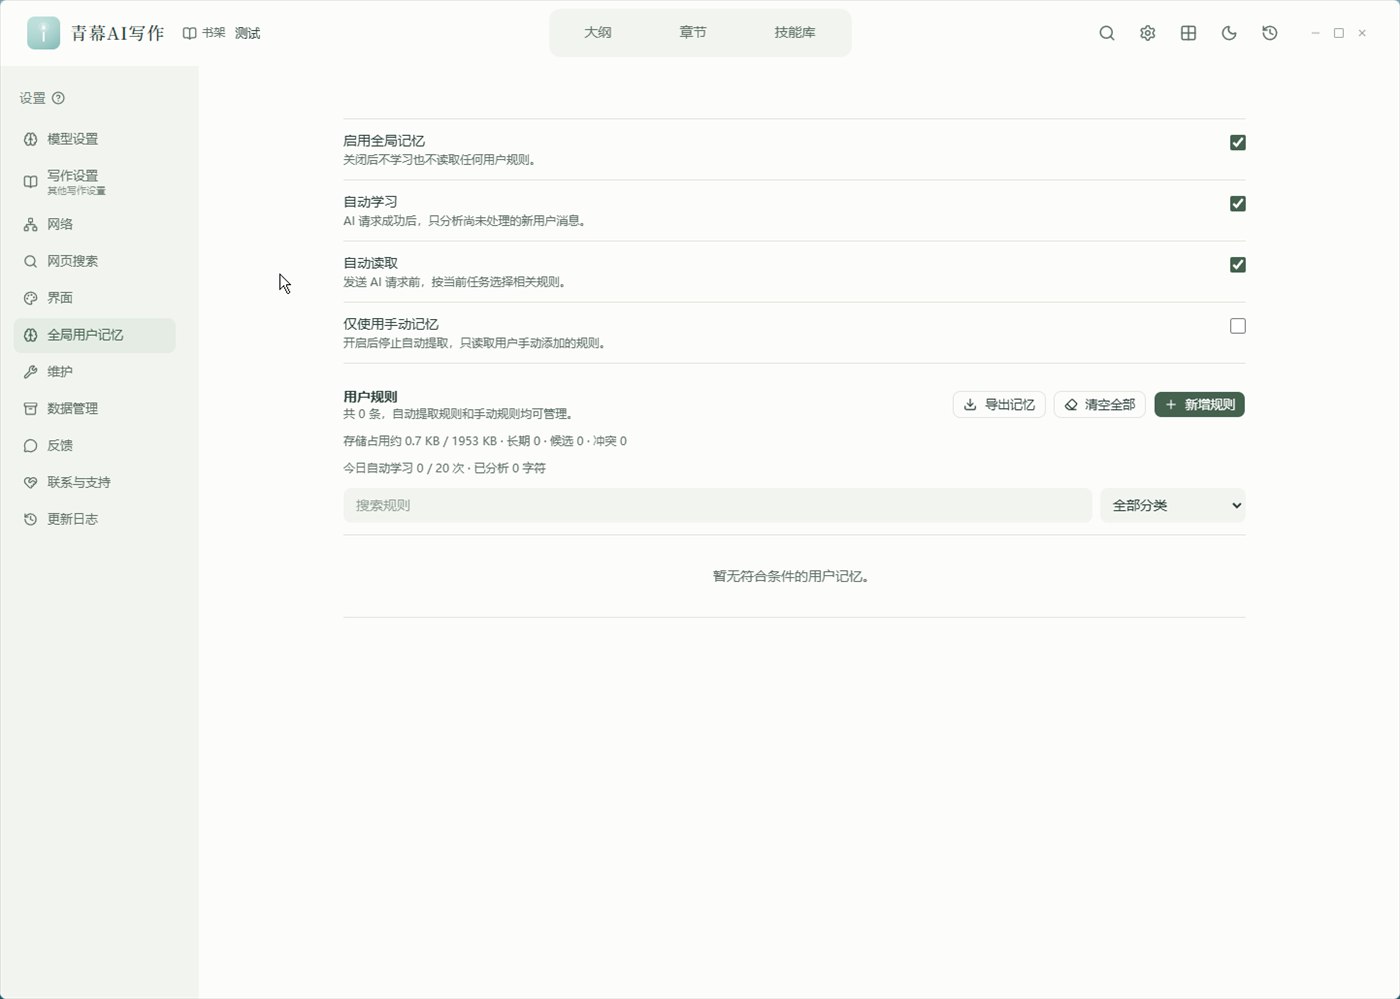Image resolution: width=1400 pixels, height=999 pixels.
Task: Open 维护 wrench item in sidebar
Action: [95, 372]
